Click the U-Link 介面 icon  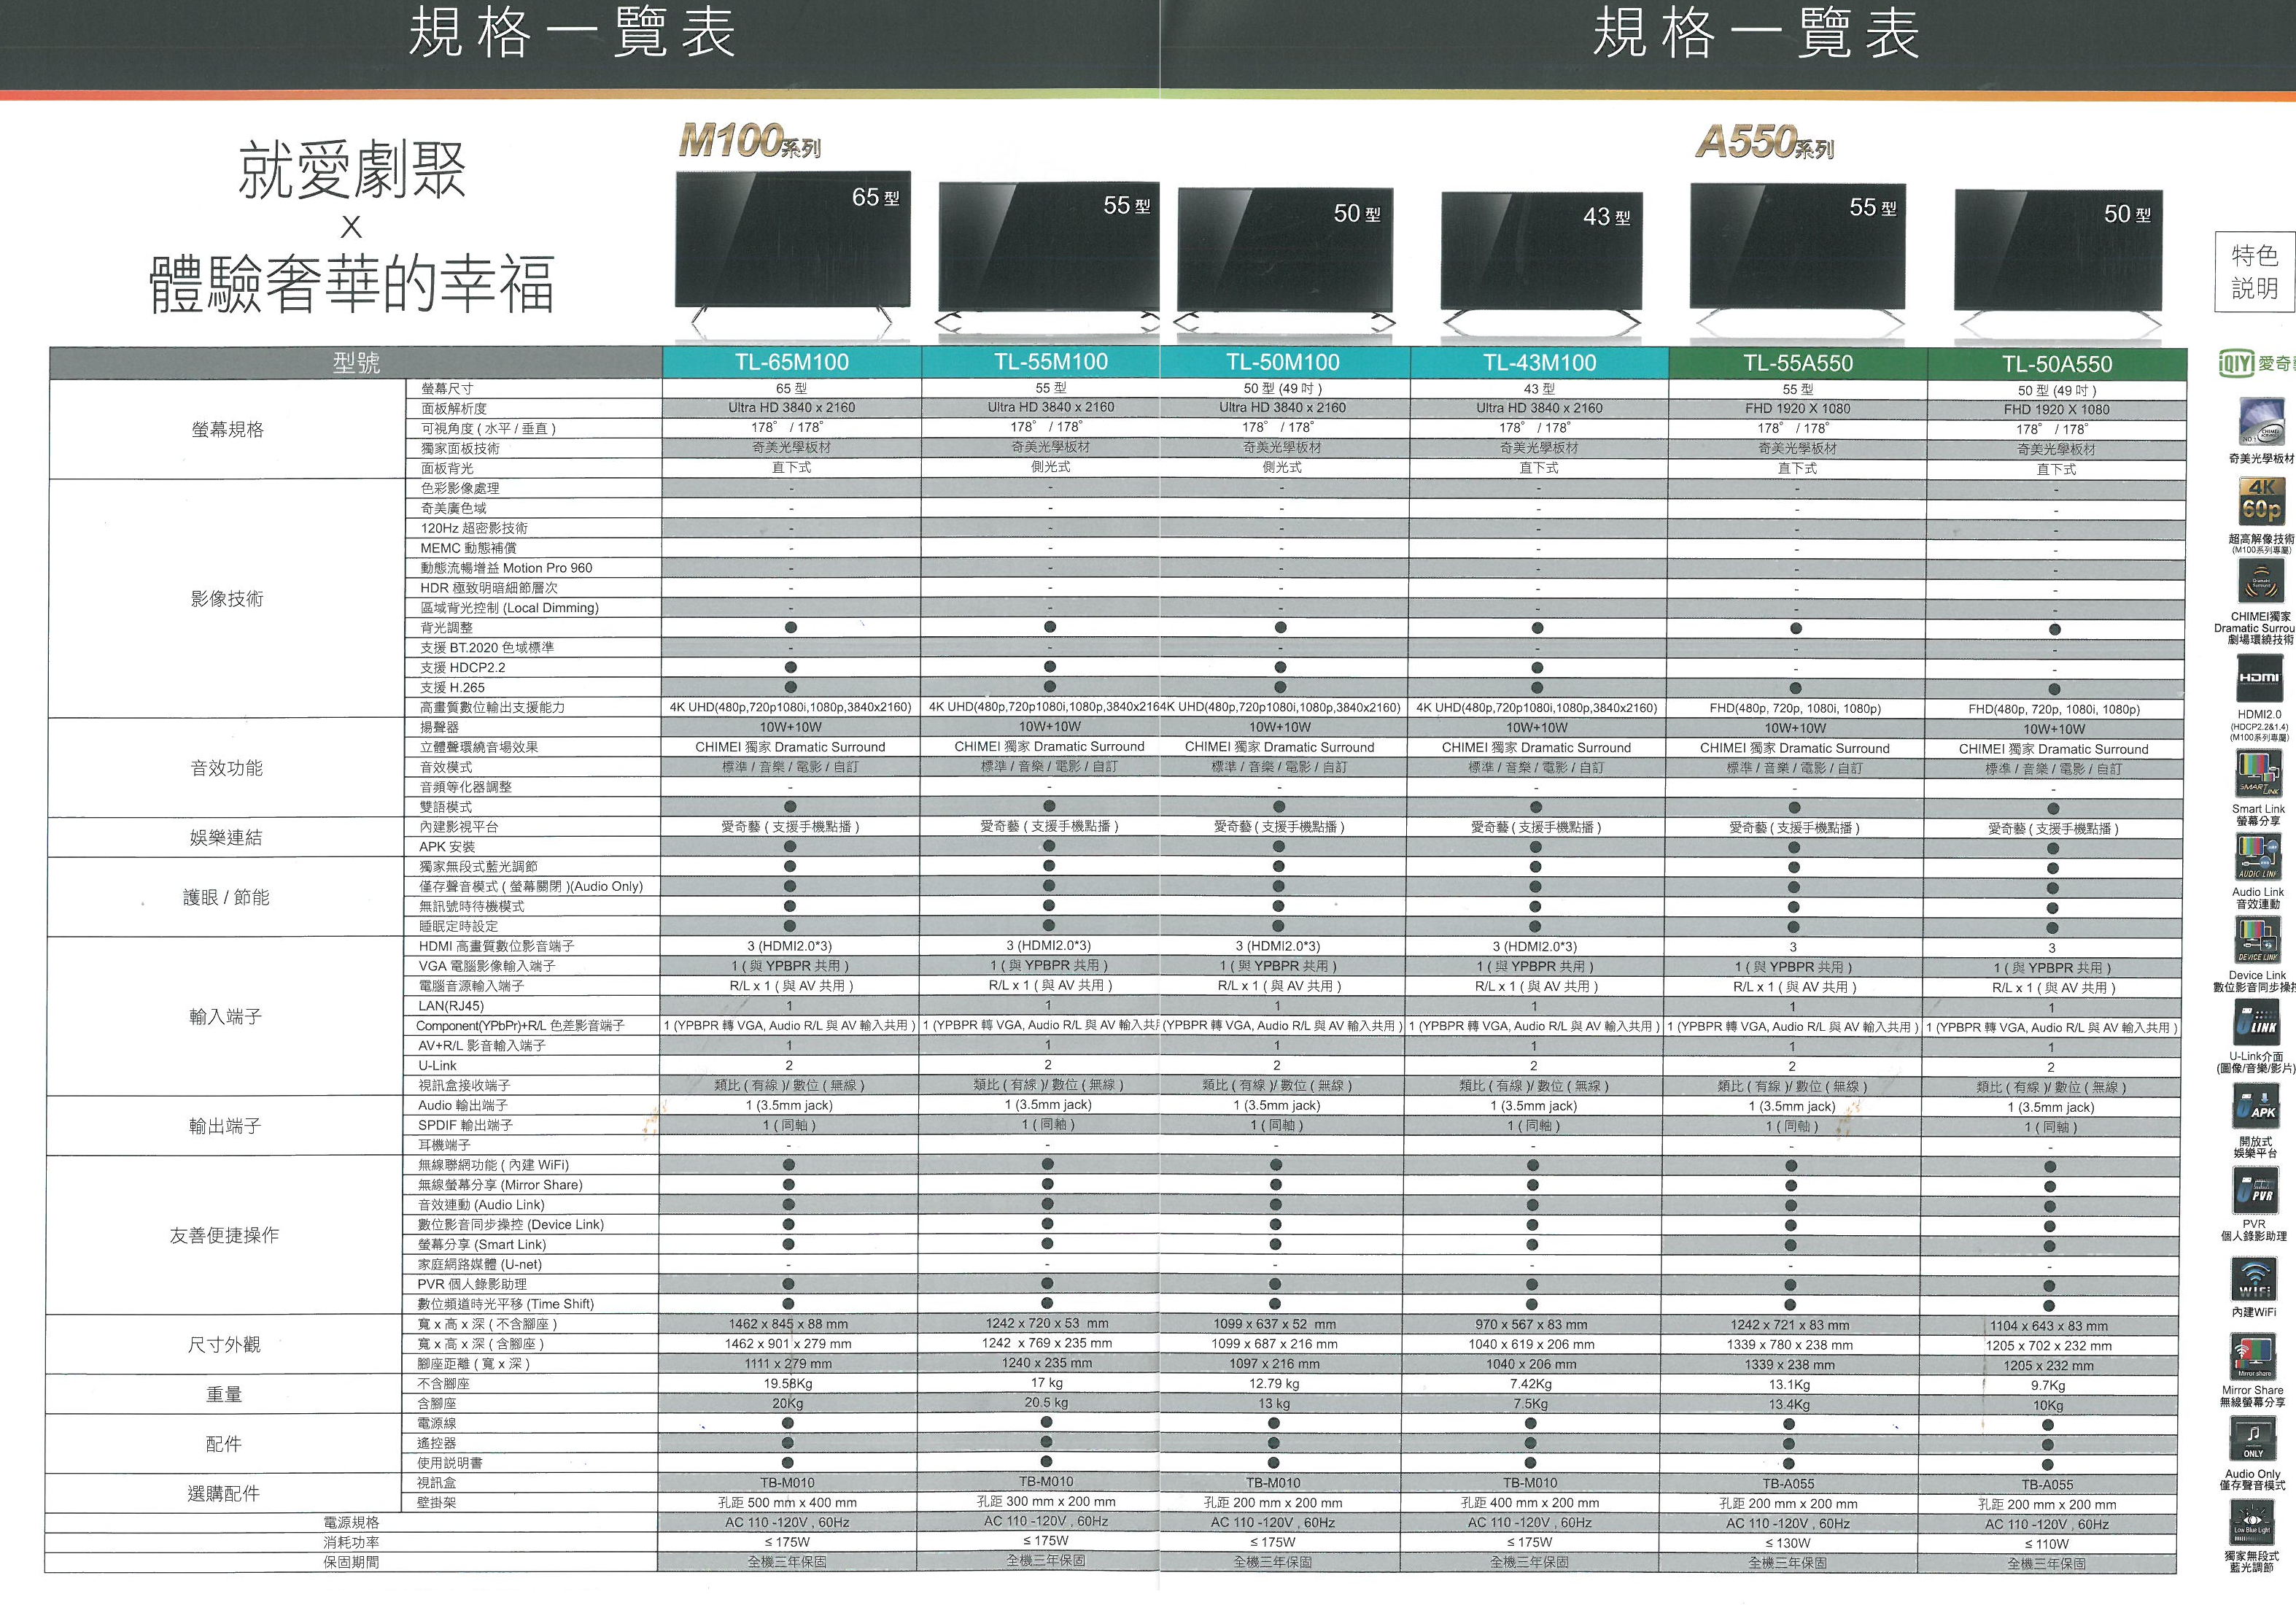(x=2257, y=1022)
